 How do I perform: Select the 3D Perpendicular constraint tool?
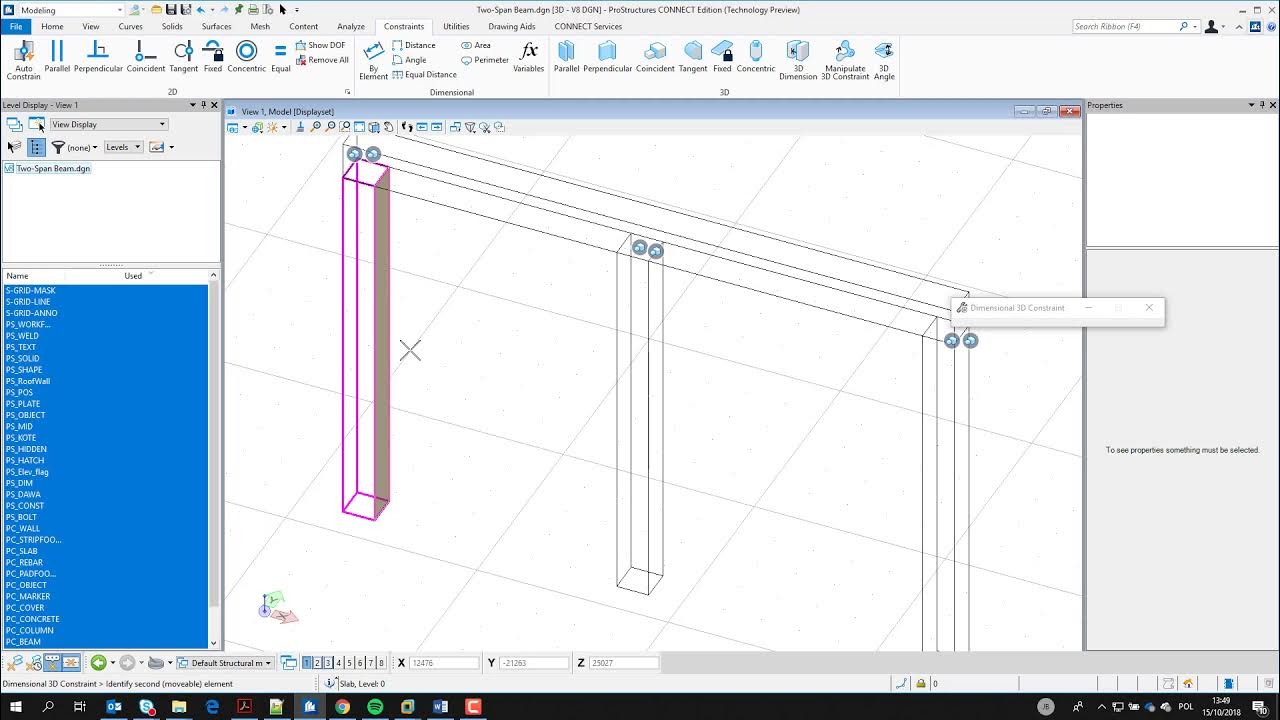(607, 58)
